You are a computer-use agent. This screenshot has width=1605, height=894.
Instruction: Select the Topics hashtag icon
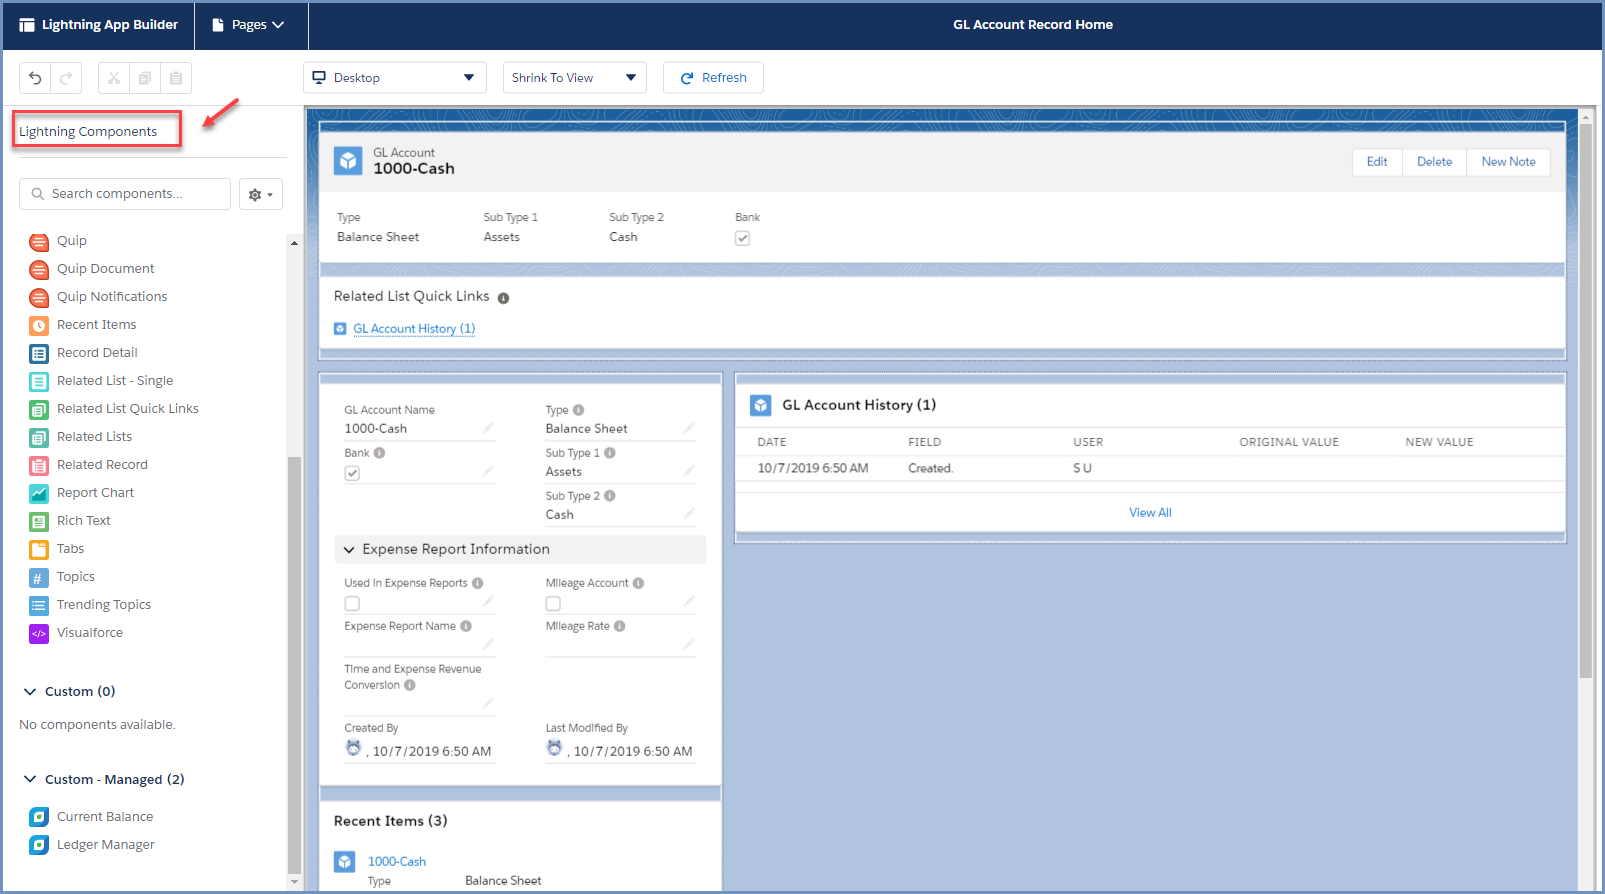39,577
